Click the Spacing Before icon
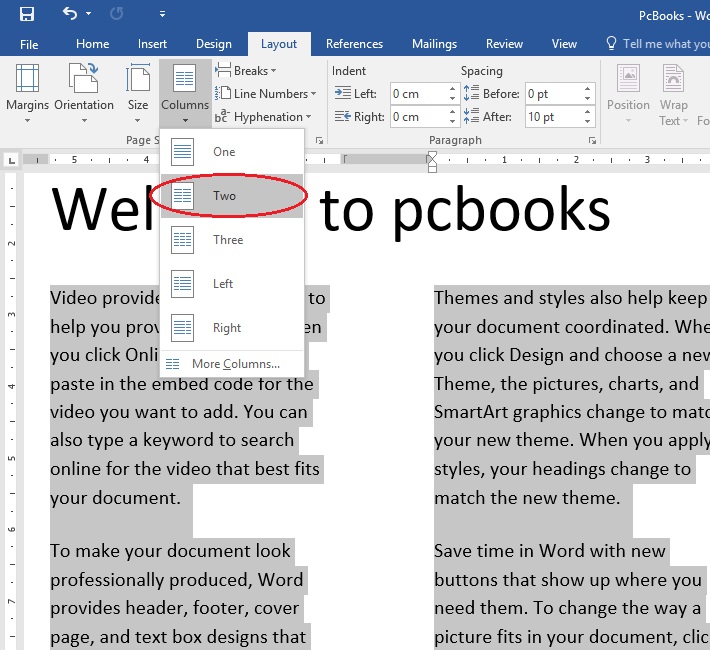This screenshot has height=650, width=710. point(471,93)
